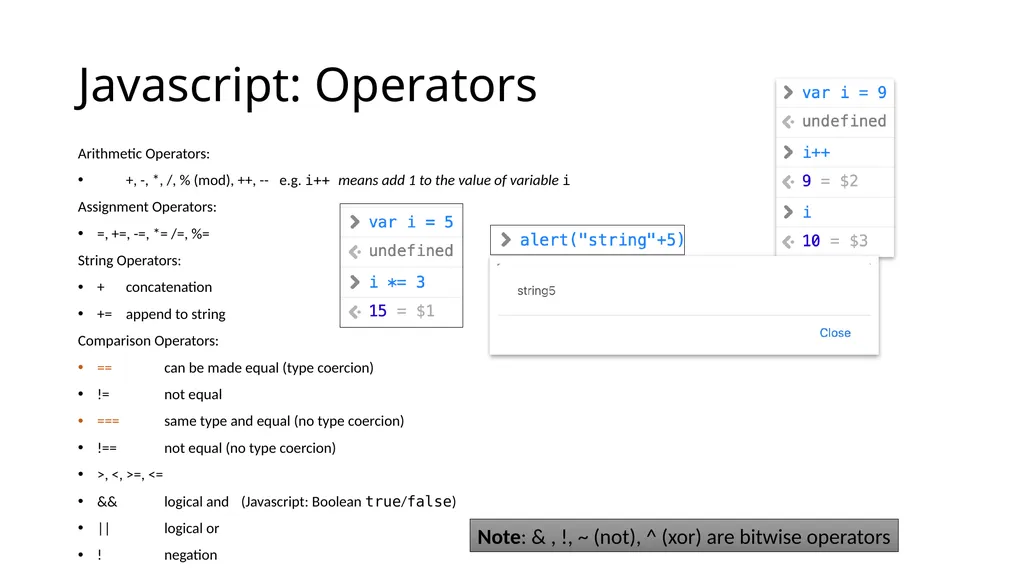1024x575 pixels.
Task: Click the bitwise operators Note box
Action: (684, 536)
